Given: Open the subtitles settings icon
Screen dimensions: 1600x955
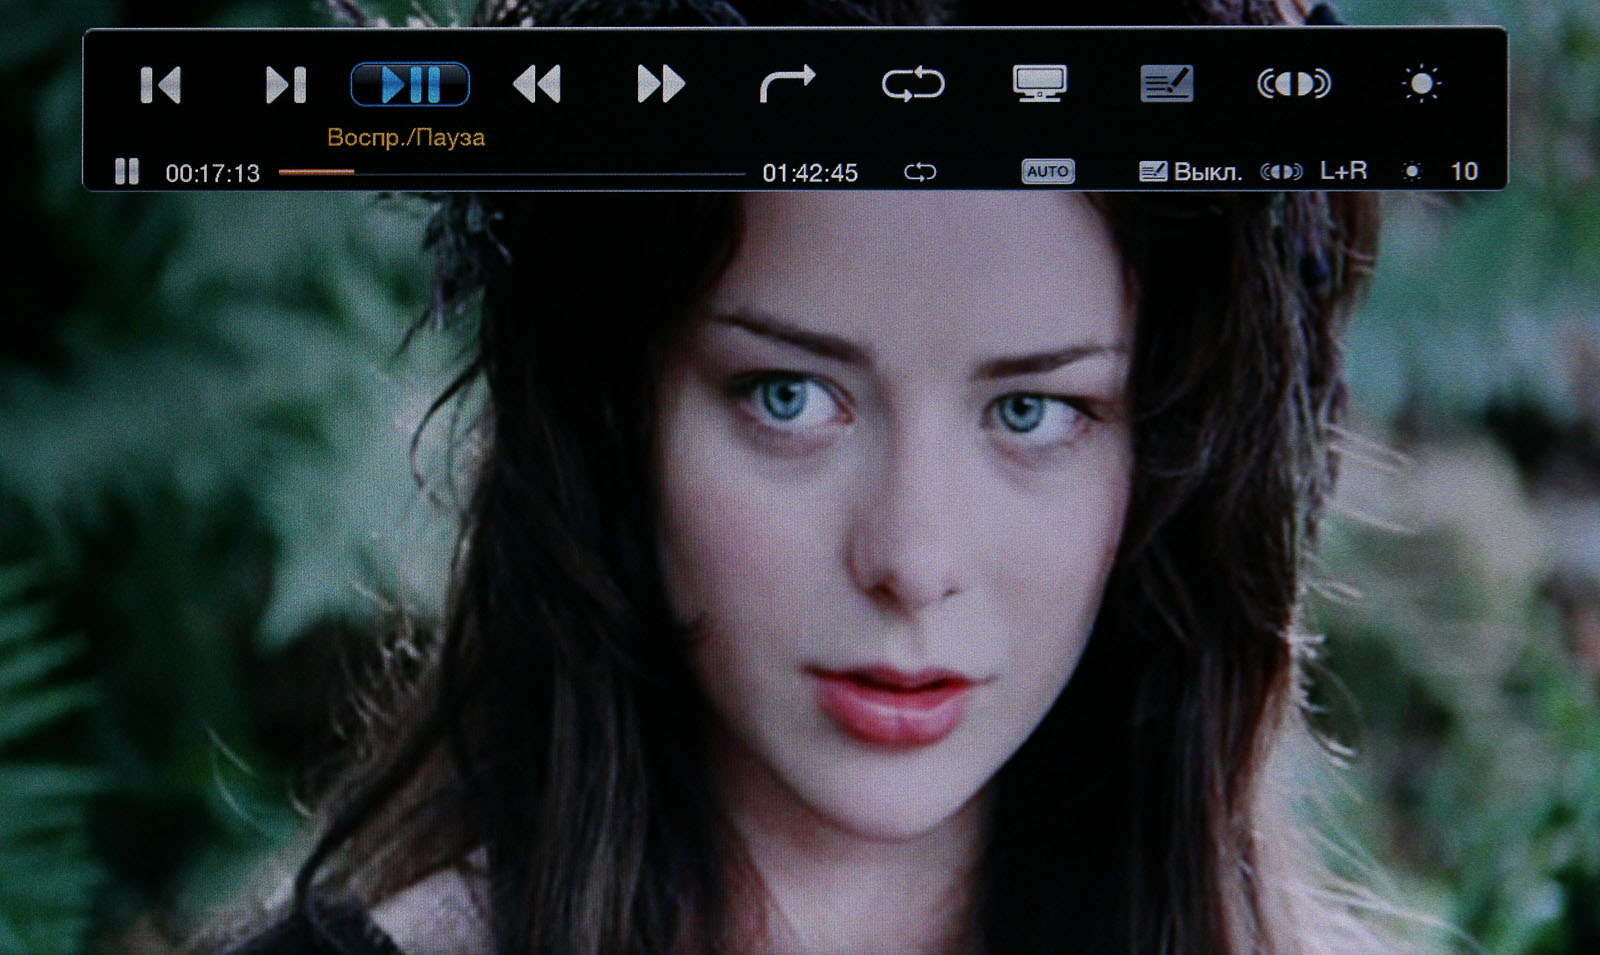Looking at the screenshot, I should 1166,85.
